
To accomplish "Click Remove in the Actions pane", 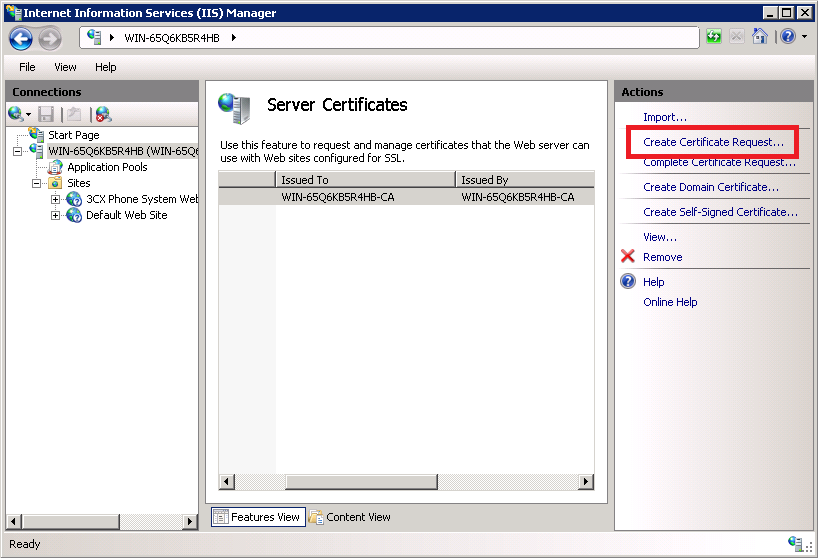I will [663, 257].
